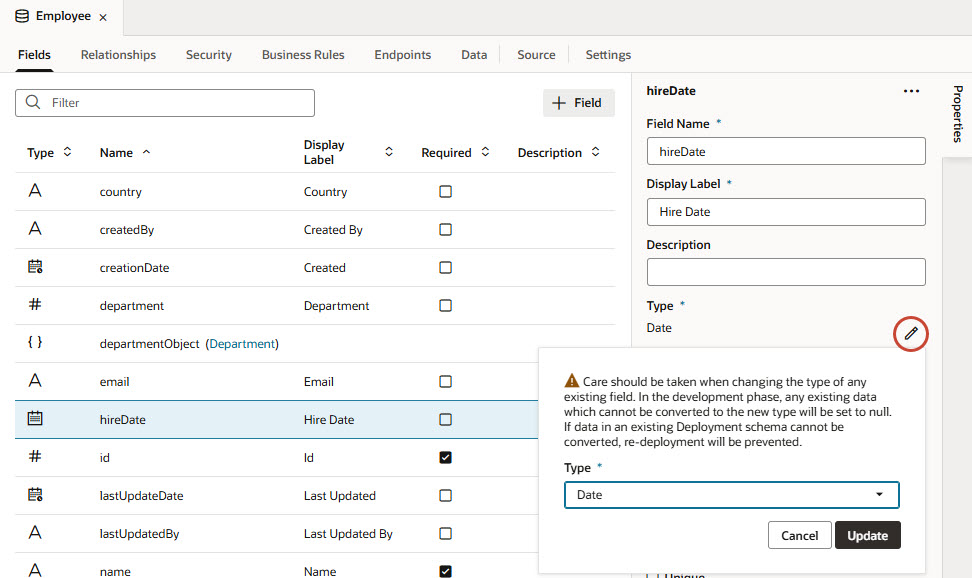Click into the Filter search field
This screenshot has height=578, width=972.
tap(178, 103)
